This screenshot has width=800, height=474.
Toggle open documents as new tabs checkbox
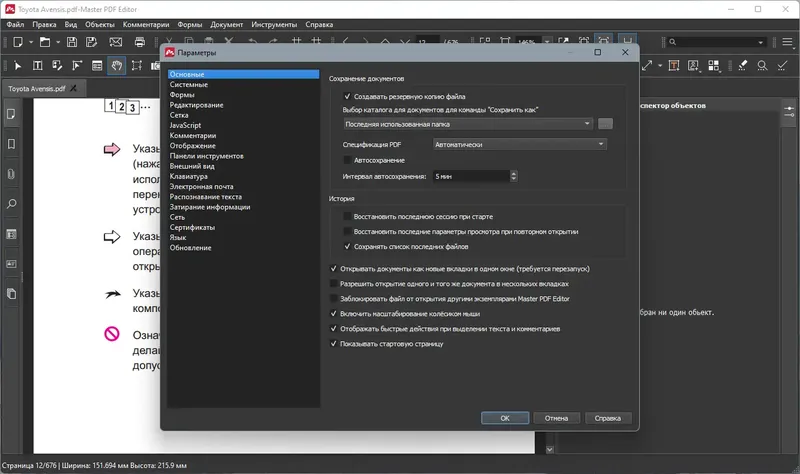(x=334, y=268)
